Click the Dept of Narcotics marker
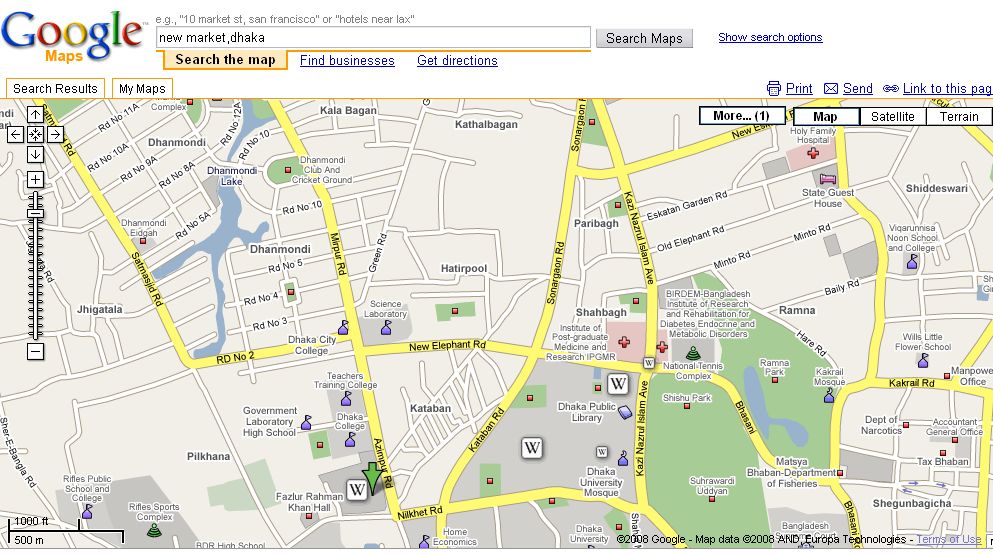993x555 pixels. tap(906, 424)
